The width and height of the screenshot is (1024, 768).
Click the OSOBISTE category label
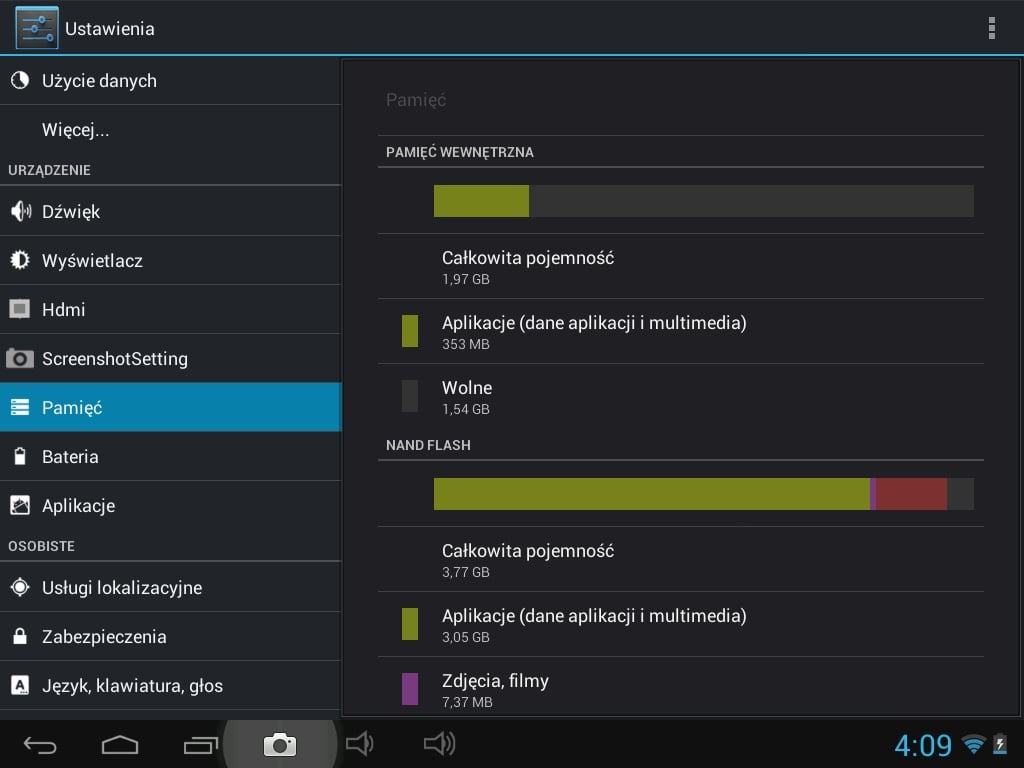(41, 546)
